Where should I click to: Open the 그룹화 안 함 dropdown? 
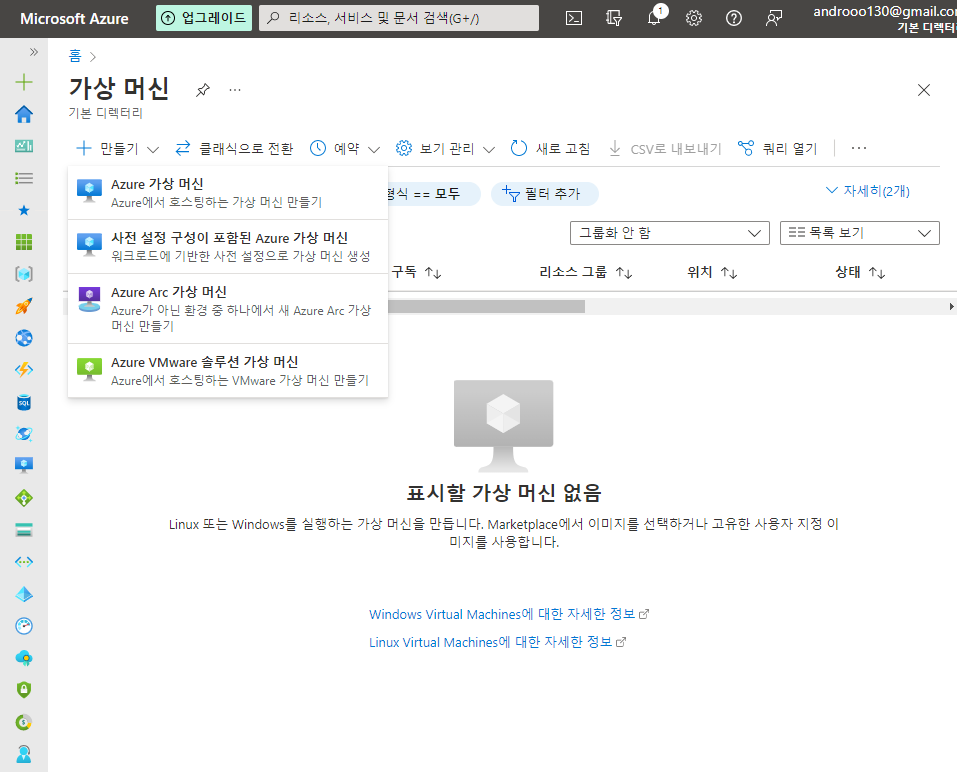pos(670,233)
